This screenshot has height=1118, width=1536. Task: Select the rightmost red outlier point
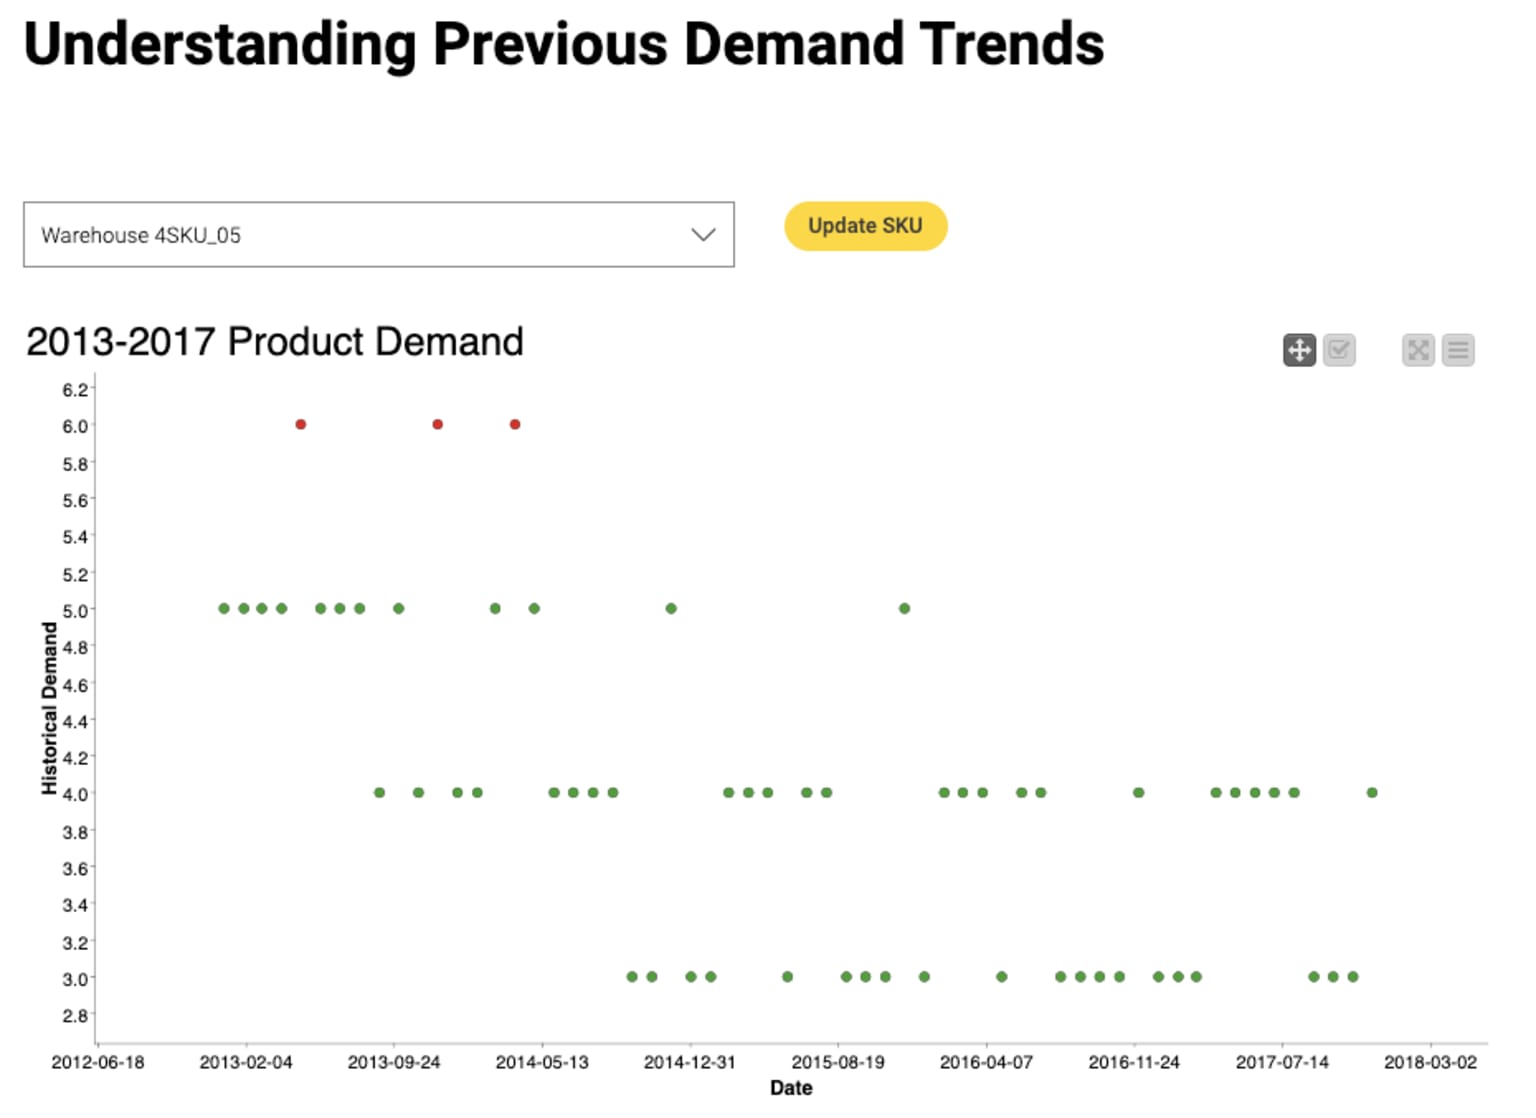[515, 424]
